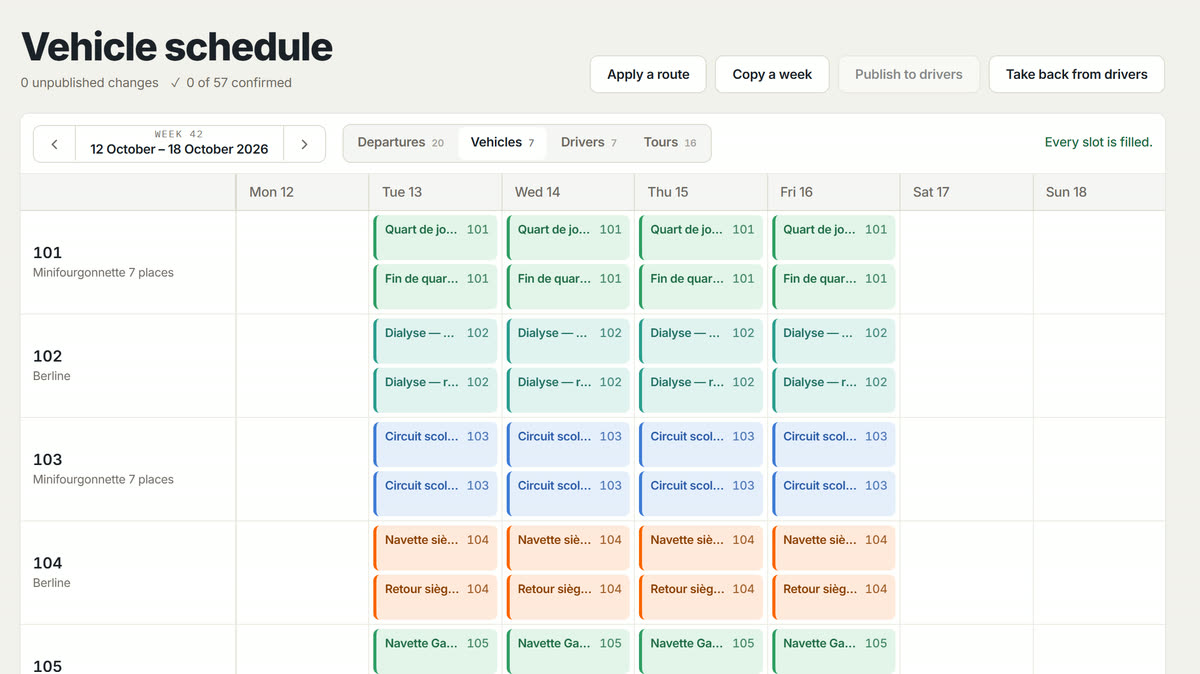Click the Mon 12 column header
Image resolution: width=1200 pixels, height=674 pixels.
click(302, 192)
